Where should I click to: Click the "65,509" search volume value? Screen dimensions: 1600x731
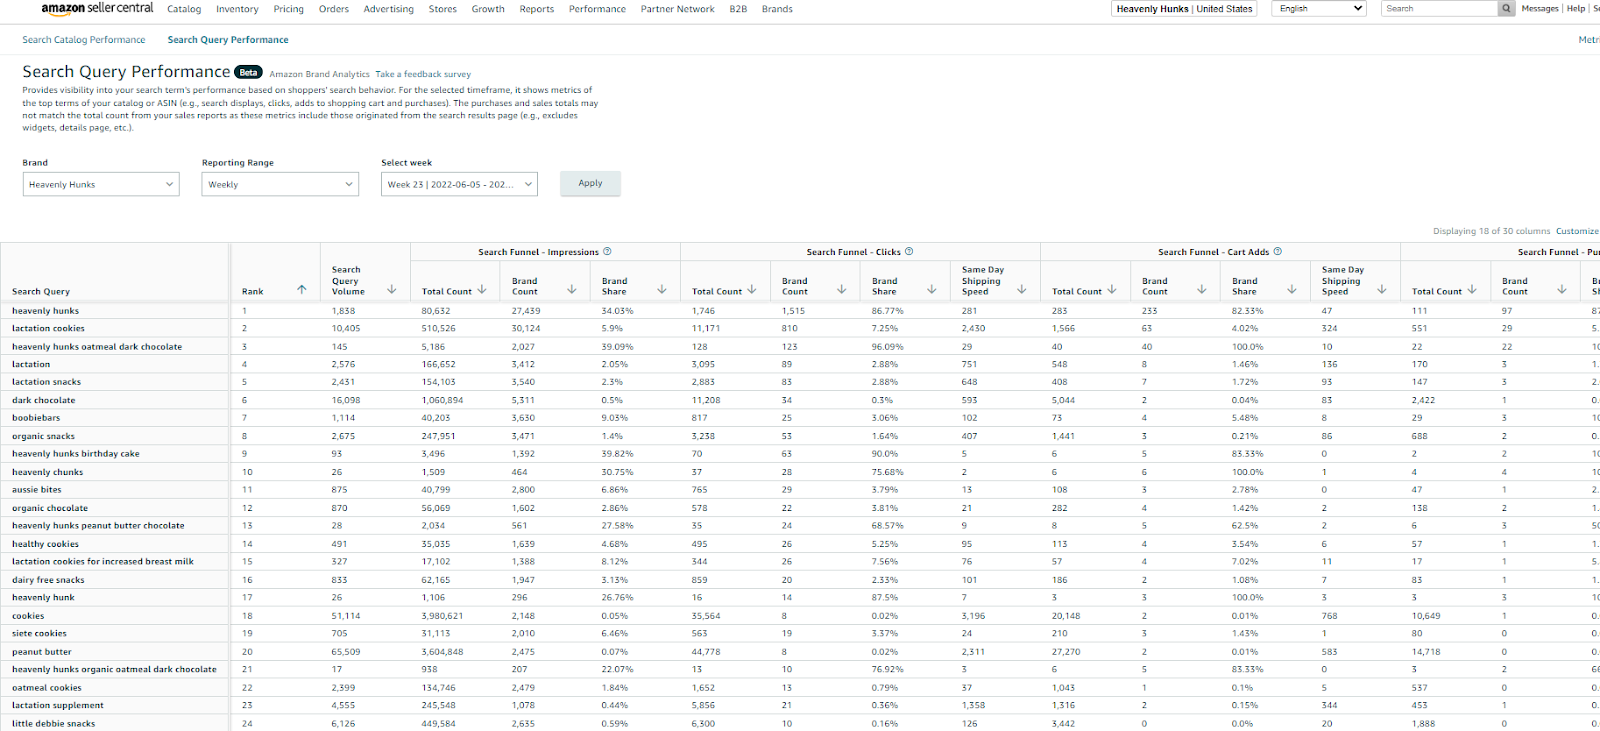(x=346, y=652)
